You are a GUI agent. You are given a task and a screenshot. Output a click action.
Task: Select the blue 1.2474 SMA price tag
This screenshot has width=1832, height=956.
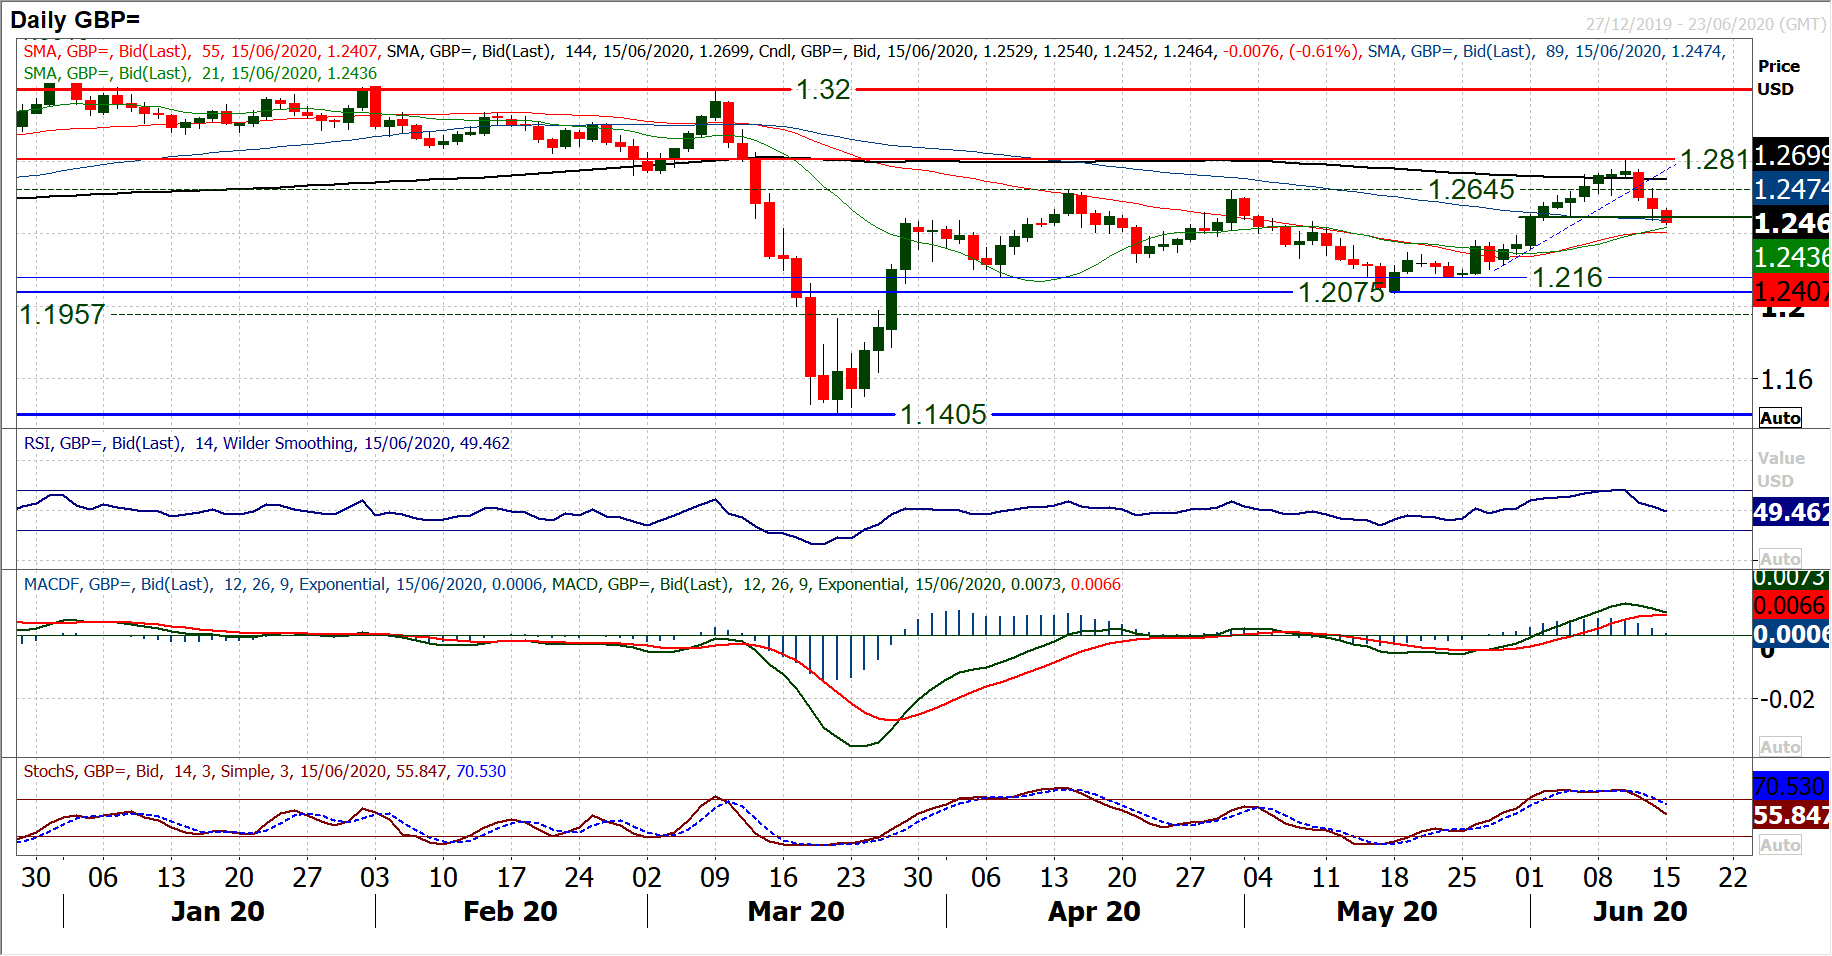[x=1791, y=189]
